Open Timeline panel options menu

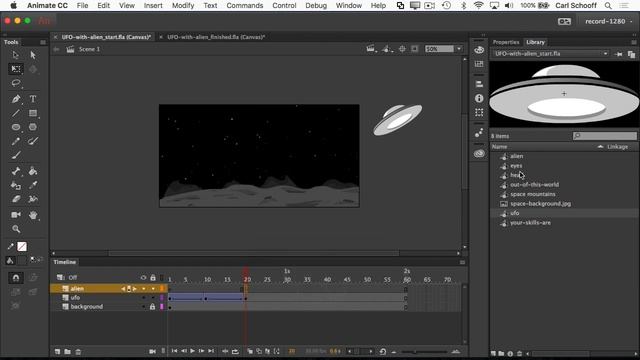tap(462, 262)
